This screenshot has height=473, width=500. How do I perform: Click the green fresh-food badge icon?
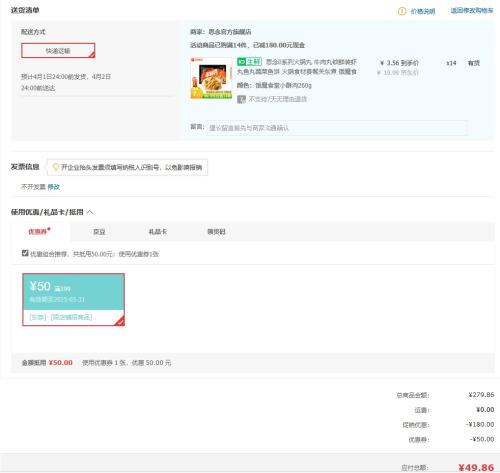click(x=249, y=62)
